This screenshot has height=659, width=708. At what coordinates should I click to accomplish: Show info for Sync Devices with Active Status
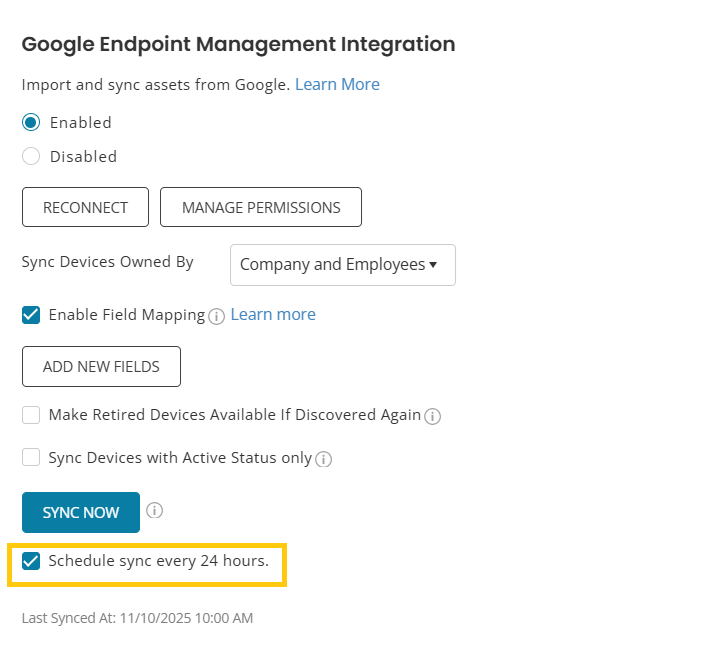323,460
